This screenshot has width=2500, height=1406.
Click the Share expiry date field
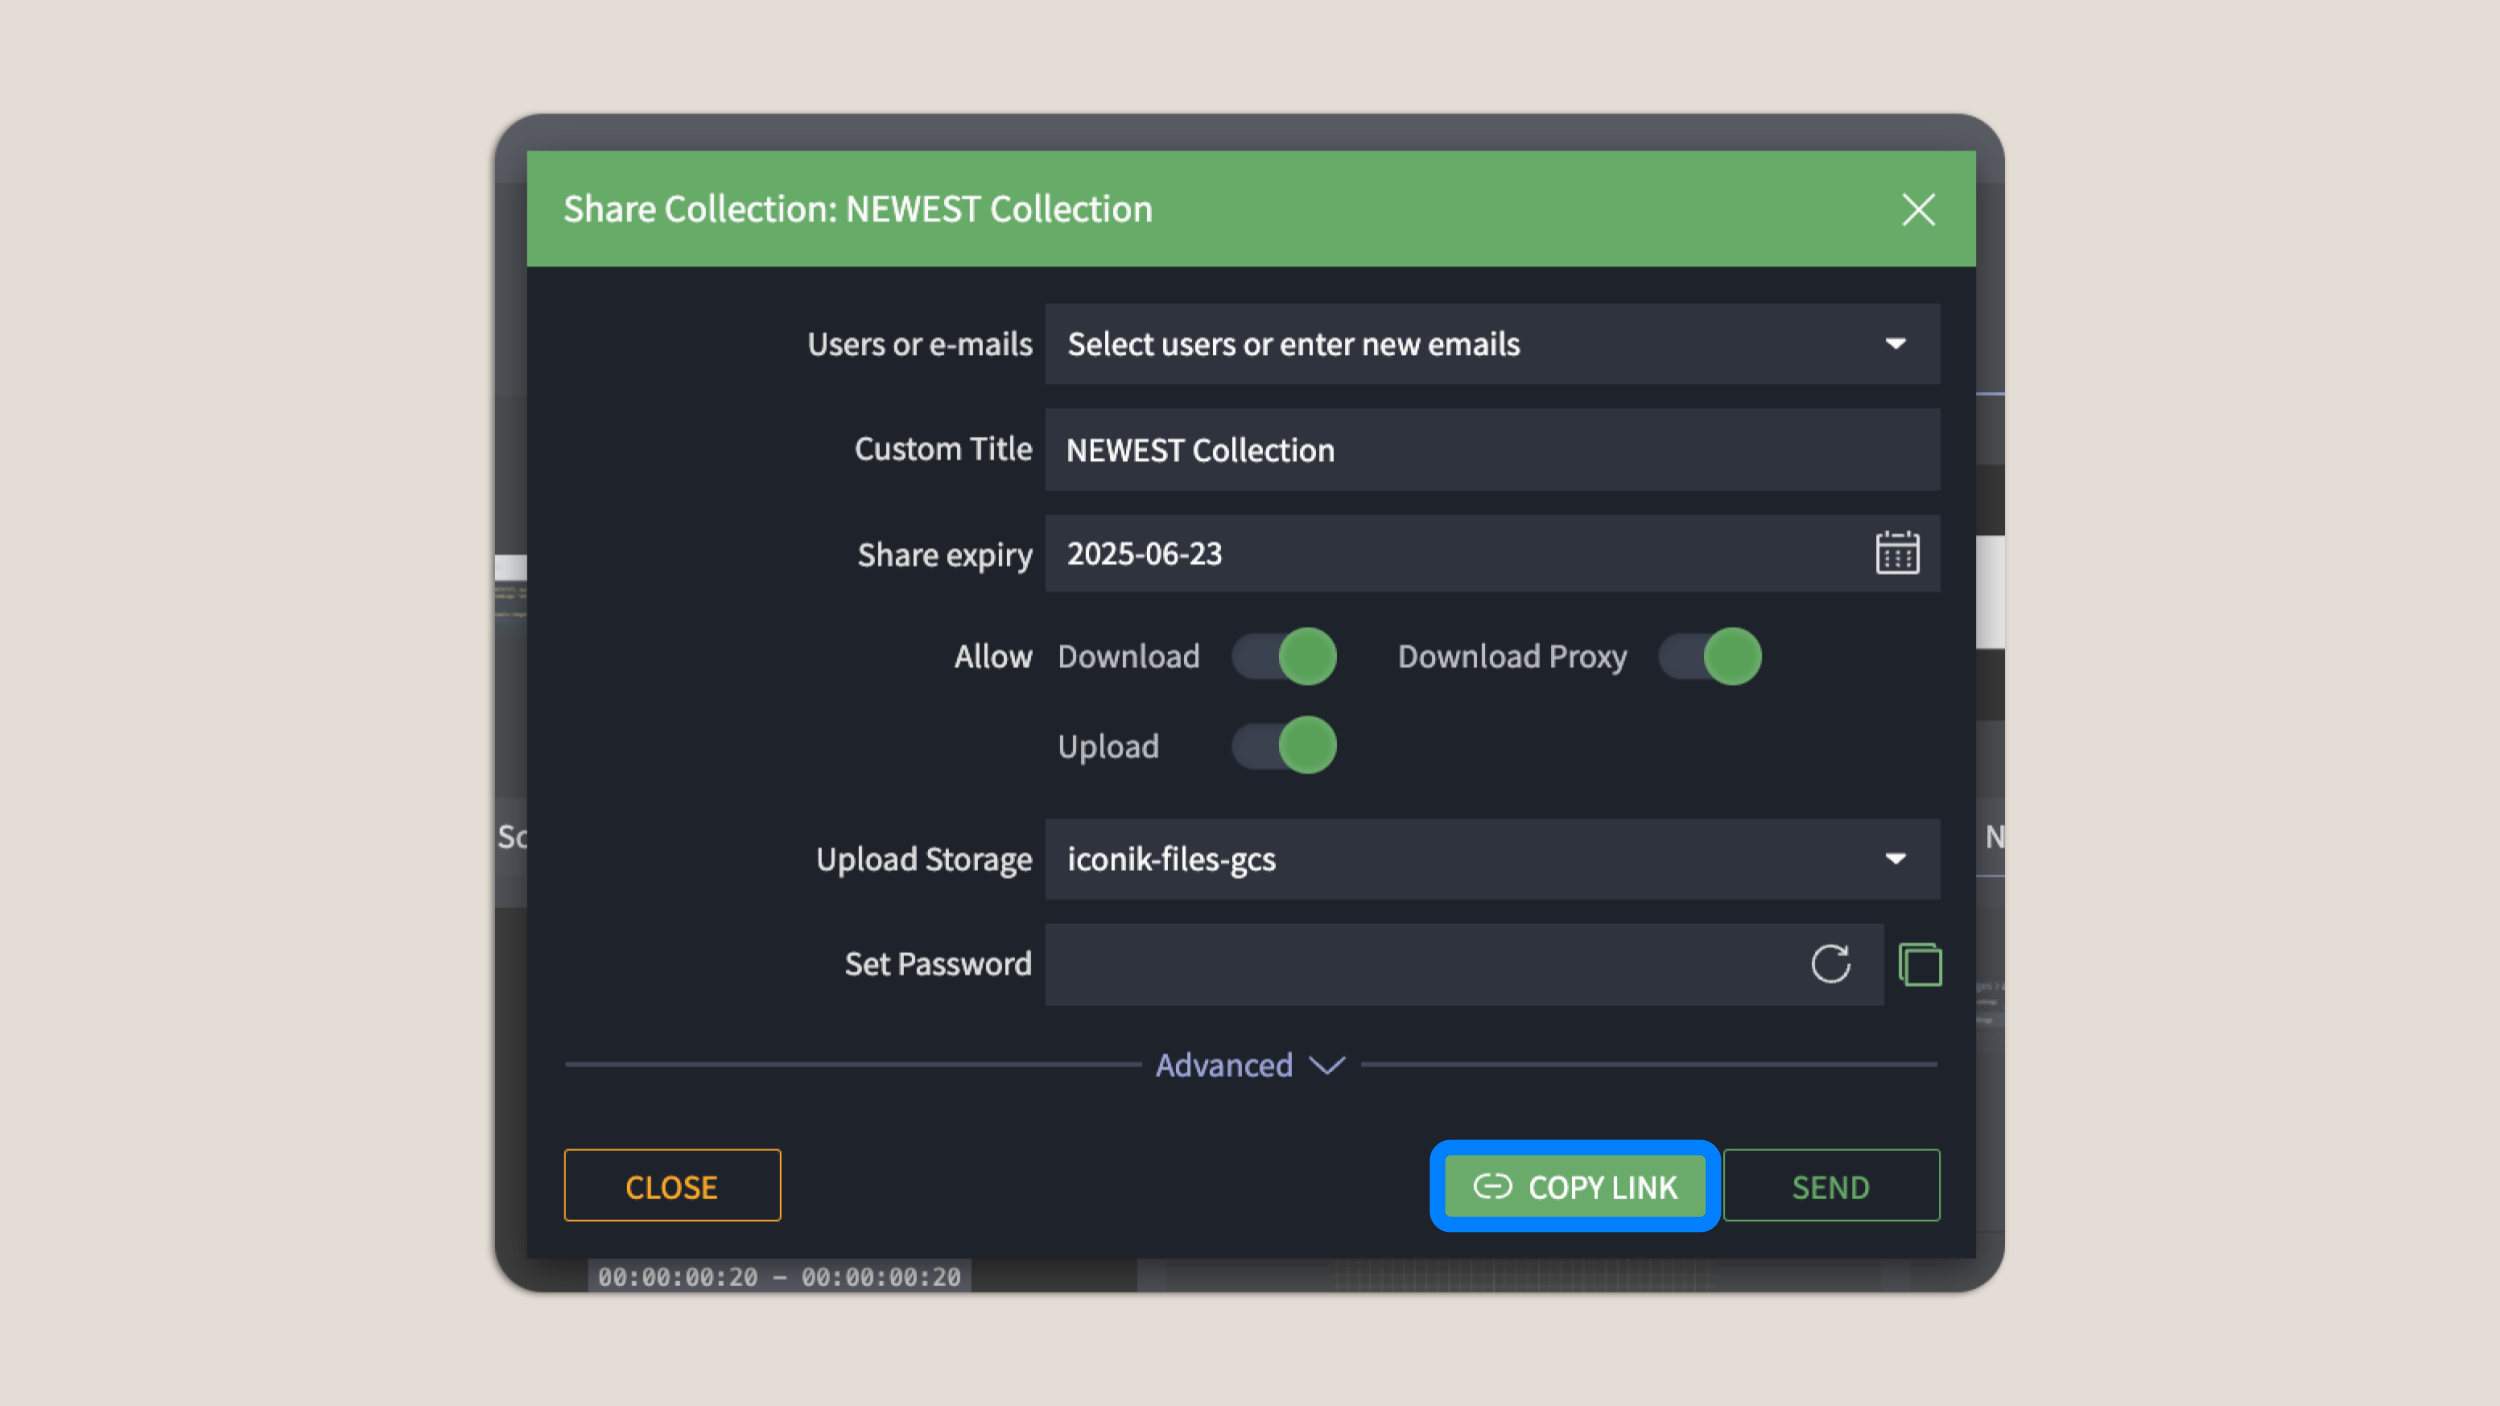[x=1492, y=553]
